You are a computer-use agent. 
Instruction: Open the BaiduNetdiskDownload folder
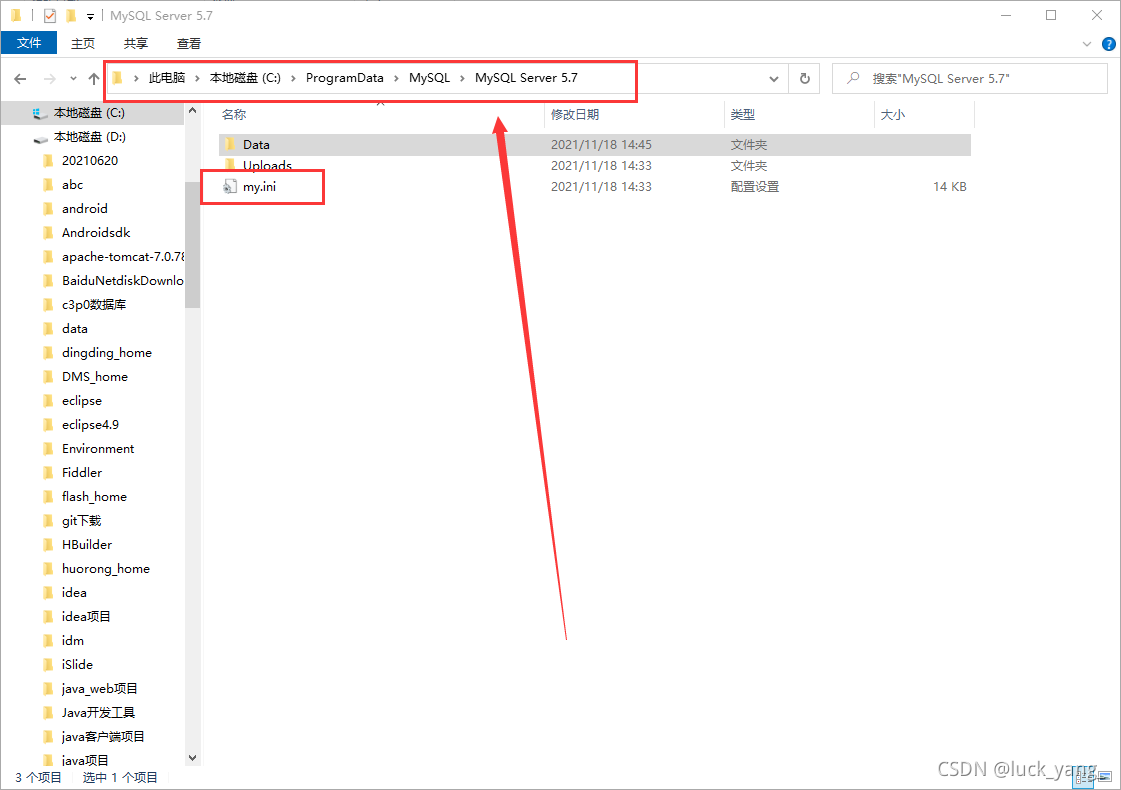point(123,280)
